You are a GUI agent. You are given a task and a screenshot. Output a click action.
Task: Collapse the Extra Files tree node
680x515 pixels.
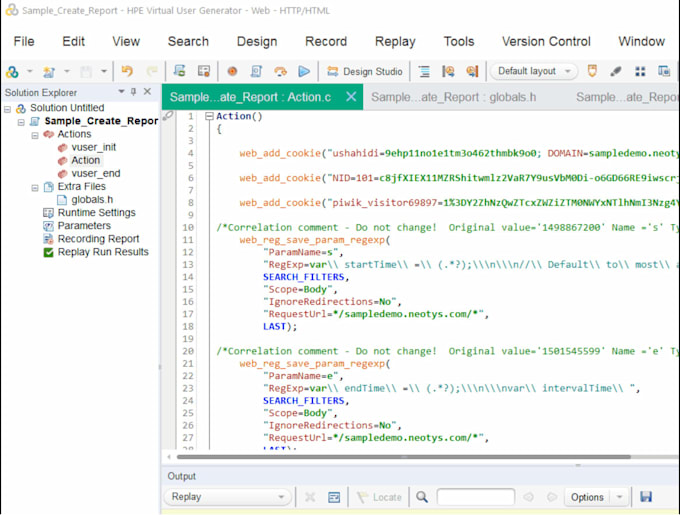[35, 187]
